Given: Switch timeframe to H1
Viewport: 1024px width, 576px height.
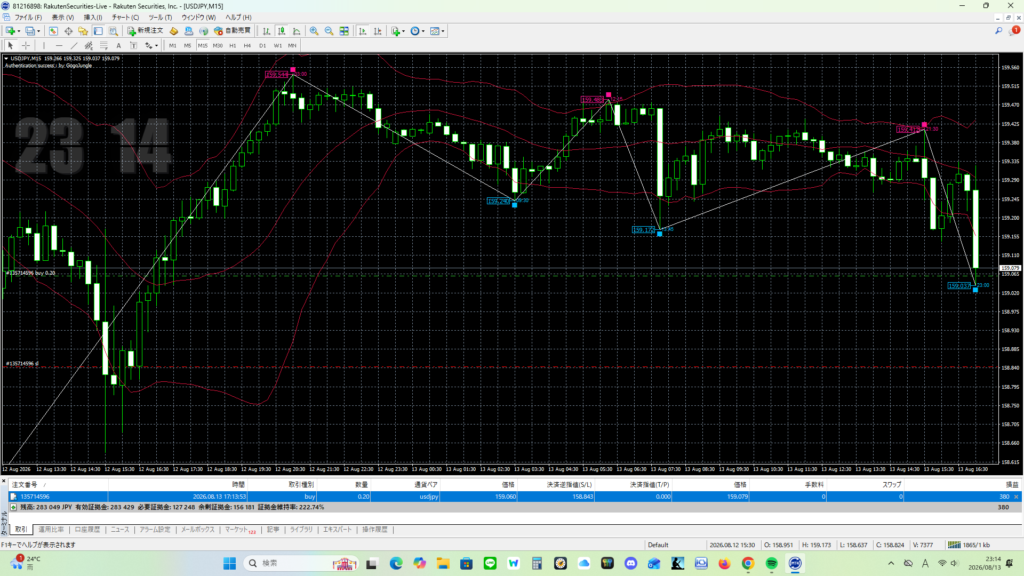Looking at the screenshot, I should [232, 46].
